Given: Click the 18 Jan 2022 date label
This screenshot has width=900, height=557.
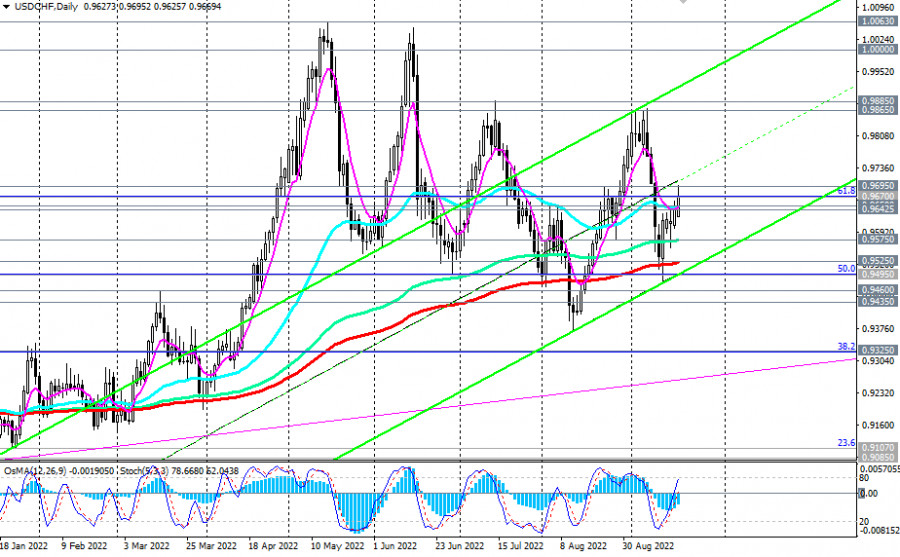Looking at the screenshot, I should point(23,549).
